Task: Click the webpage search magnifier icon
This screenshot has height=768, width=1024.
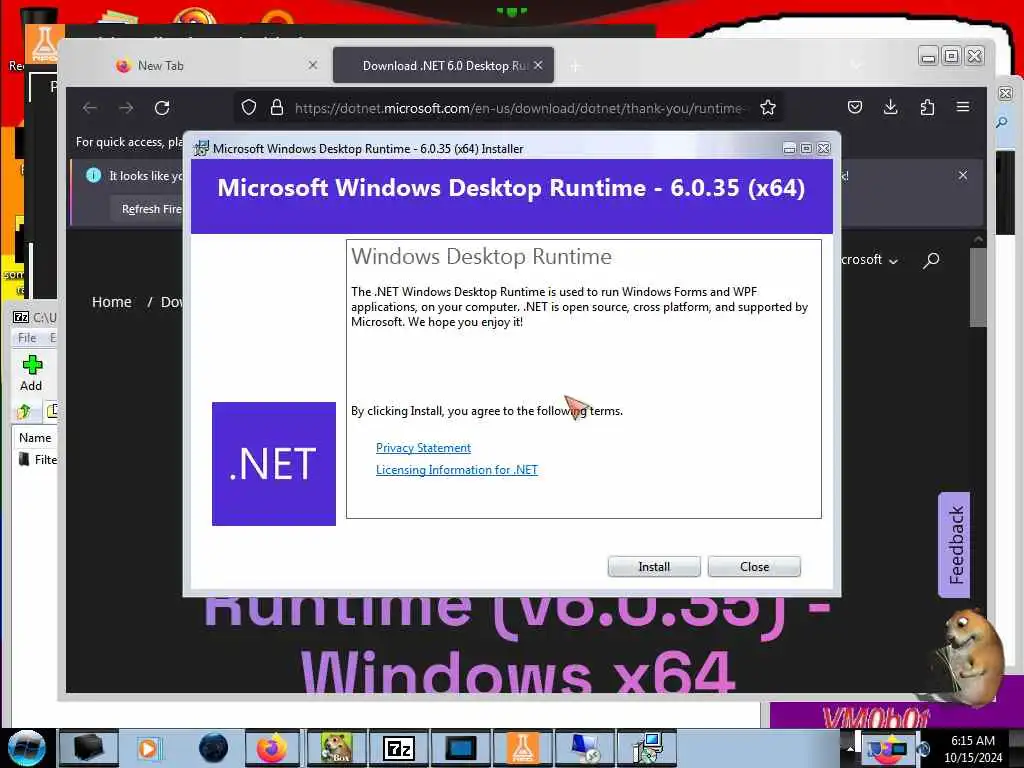Action: (x=931, y=260)
